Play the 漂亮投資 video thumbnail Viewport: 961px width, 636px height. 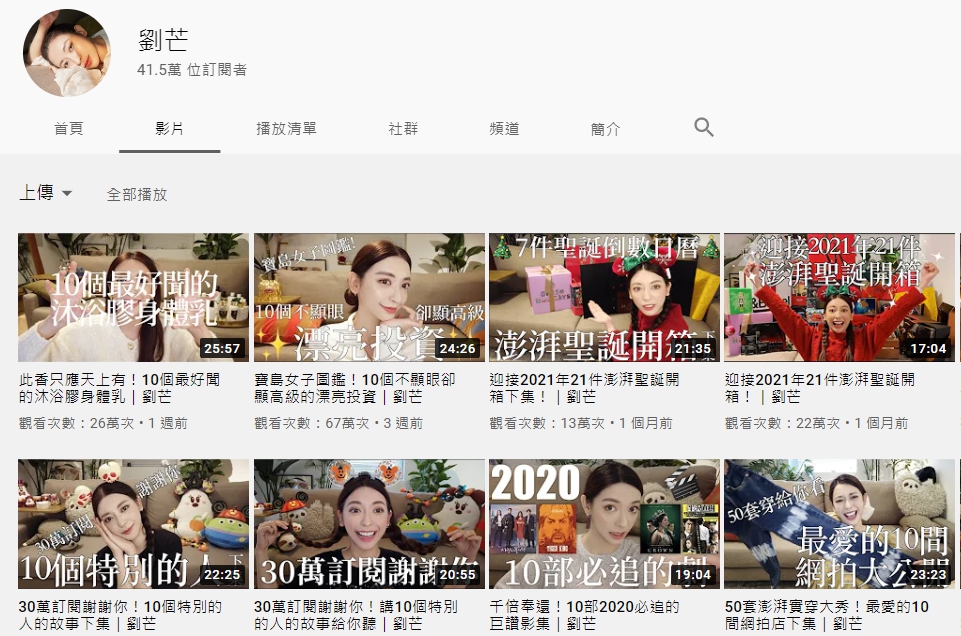pyautogui.click(x=369, y=298)
